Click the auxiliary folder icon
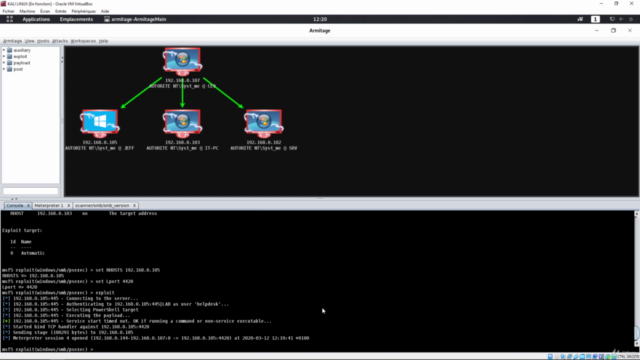This screenshot has height=360, width=640. click(10, 50)
